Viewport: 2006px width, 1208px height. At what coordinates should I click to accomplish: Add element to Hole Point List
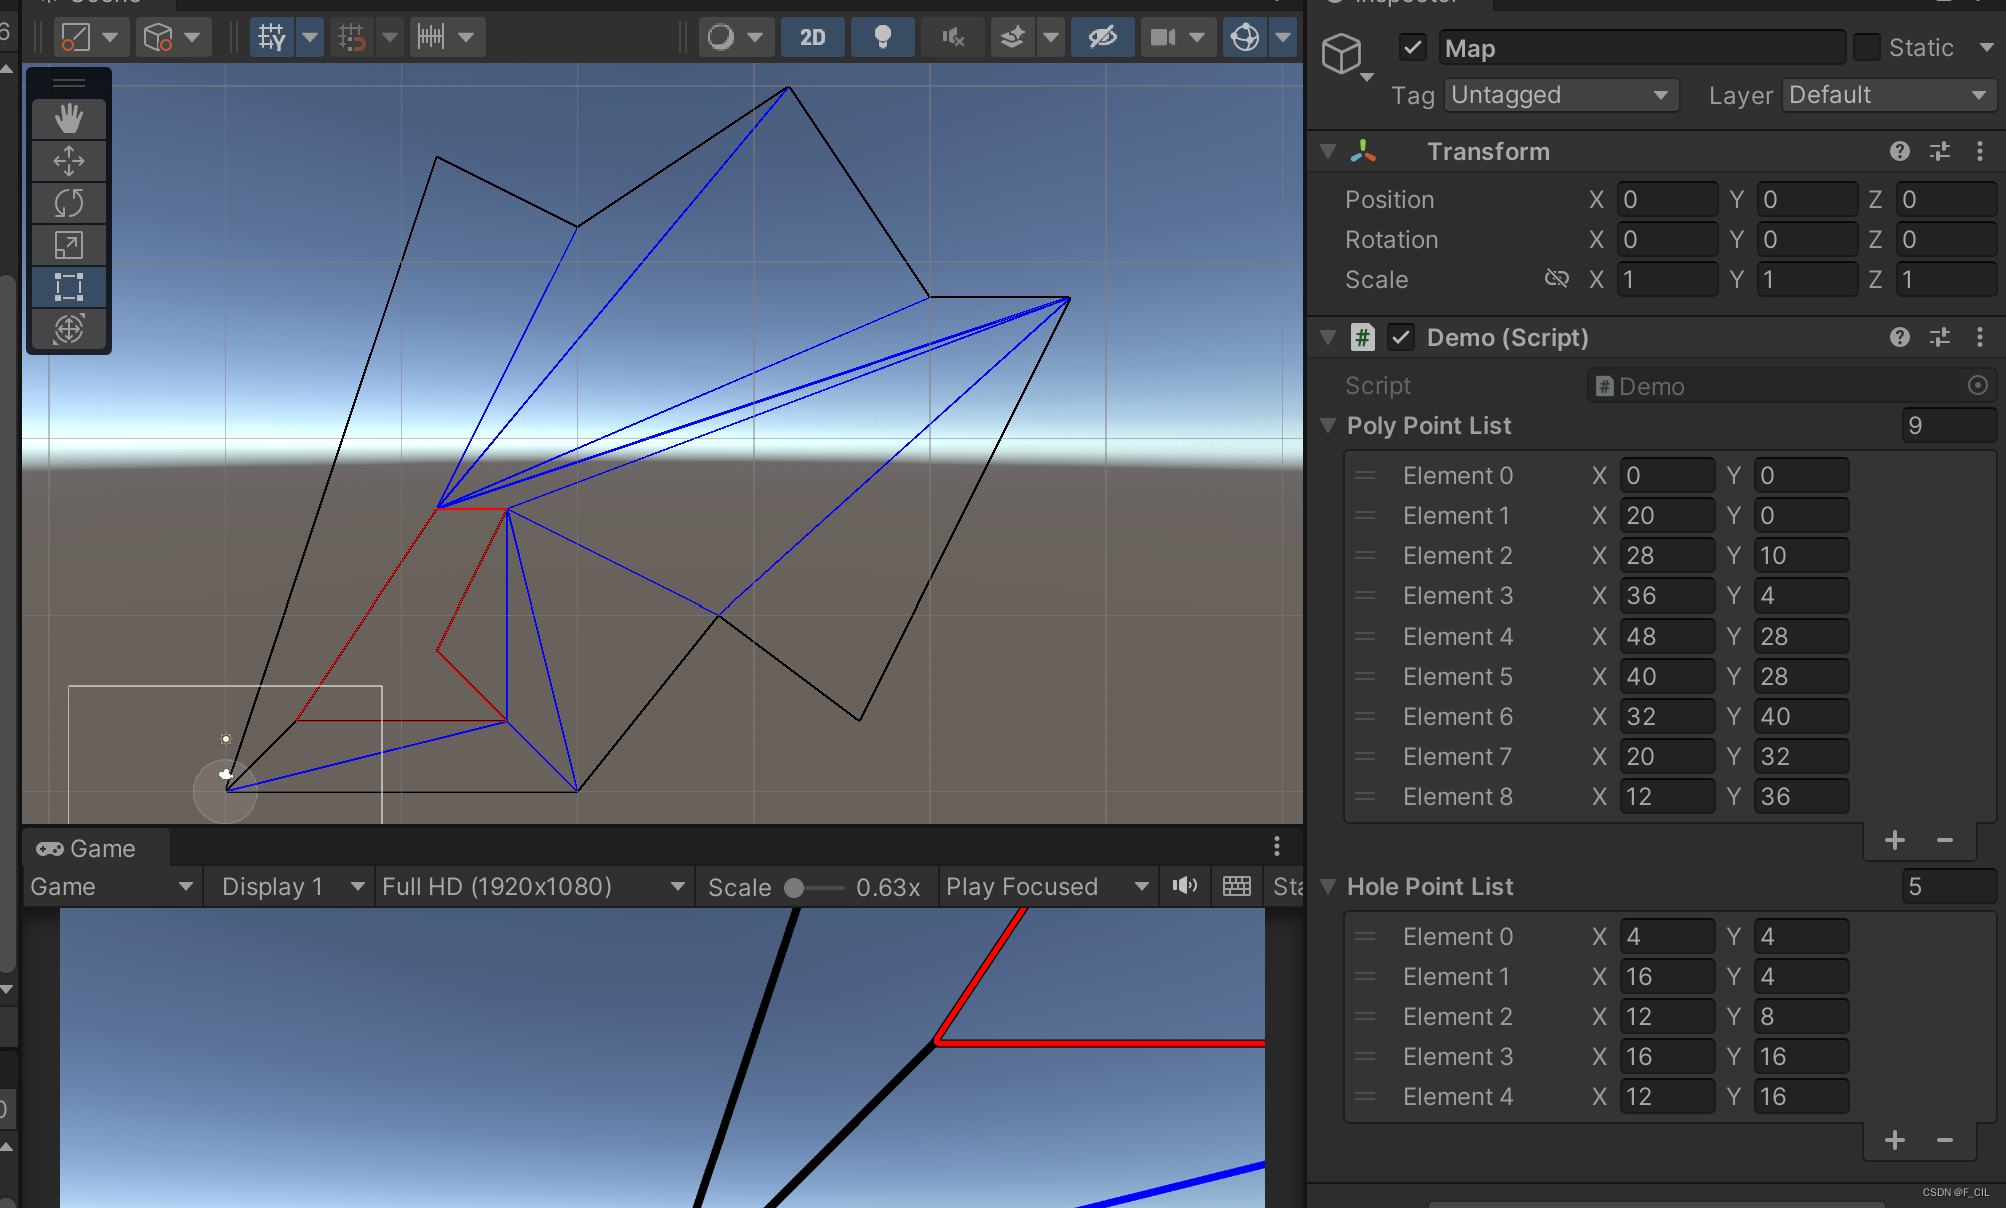click(x=1894, y=1140)
